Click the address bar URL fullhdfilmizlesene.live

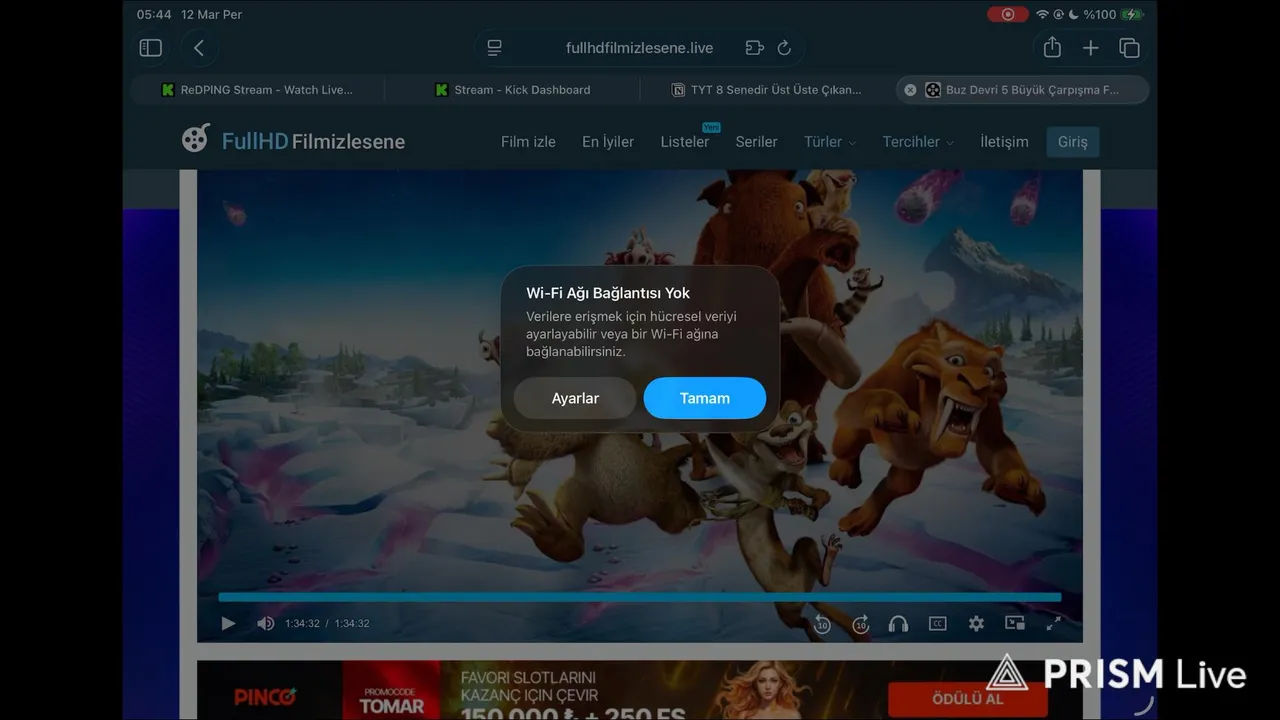[x=639, y=48]
